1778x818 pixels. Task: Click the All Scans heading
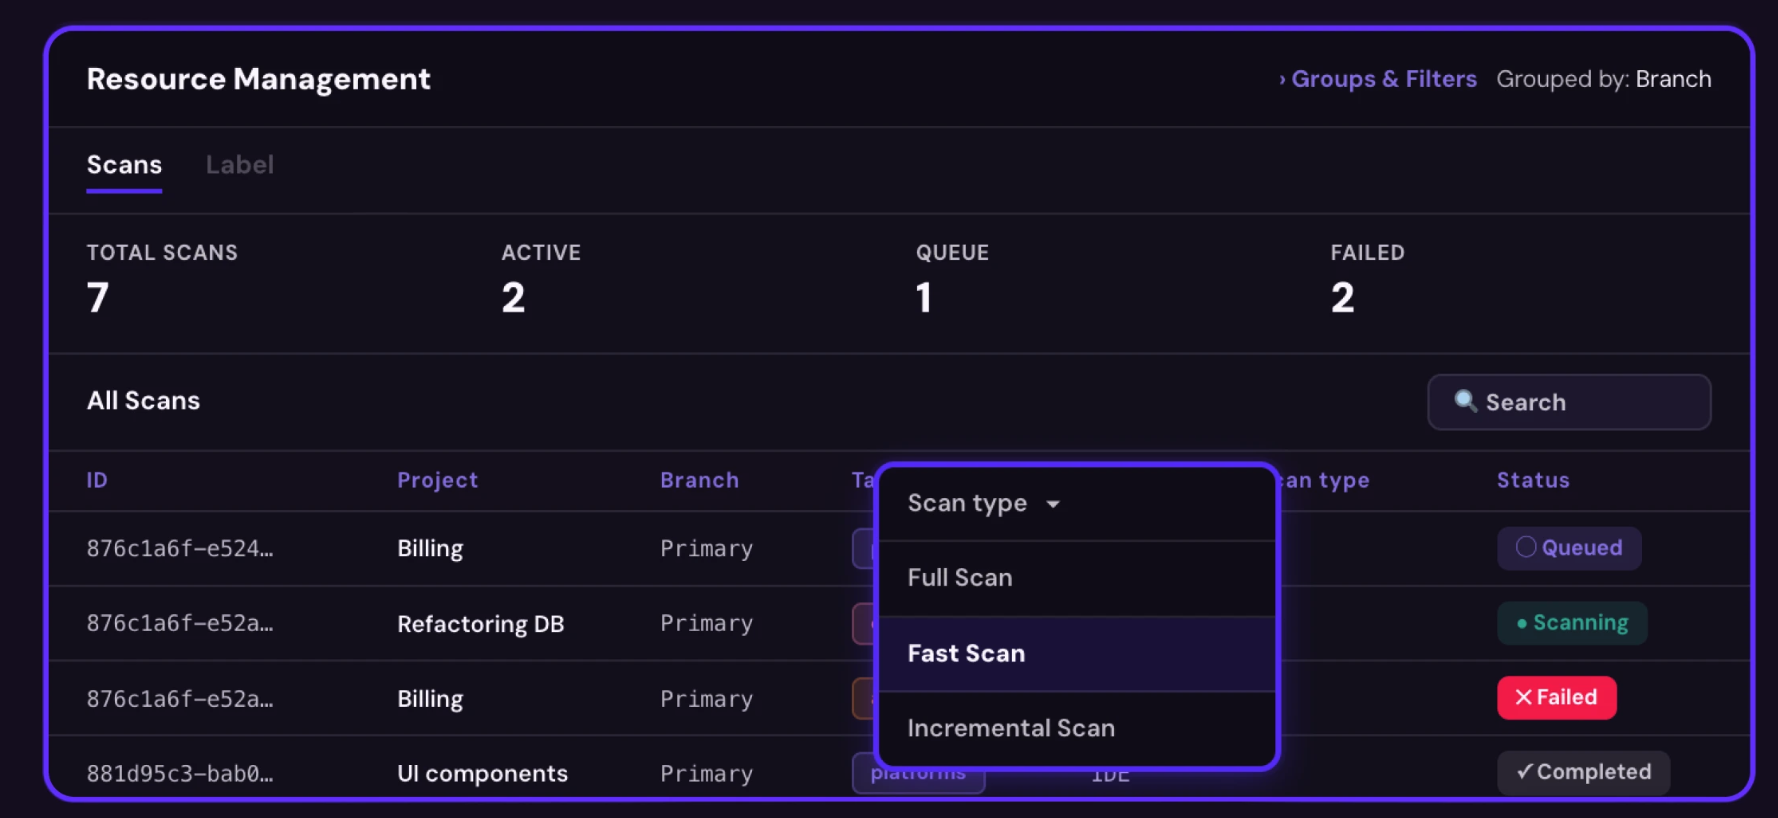[143, 401]
